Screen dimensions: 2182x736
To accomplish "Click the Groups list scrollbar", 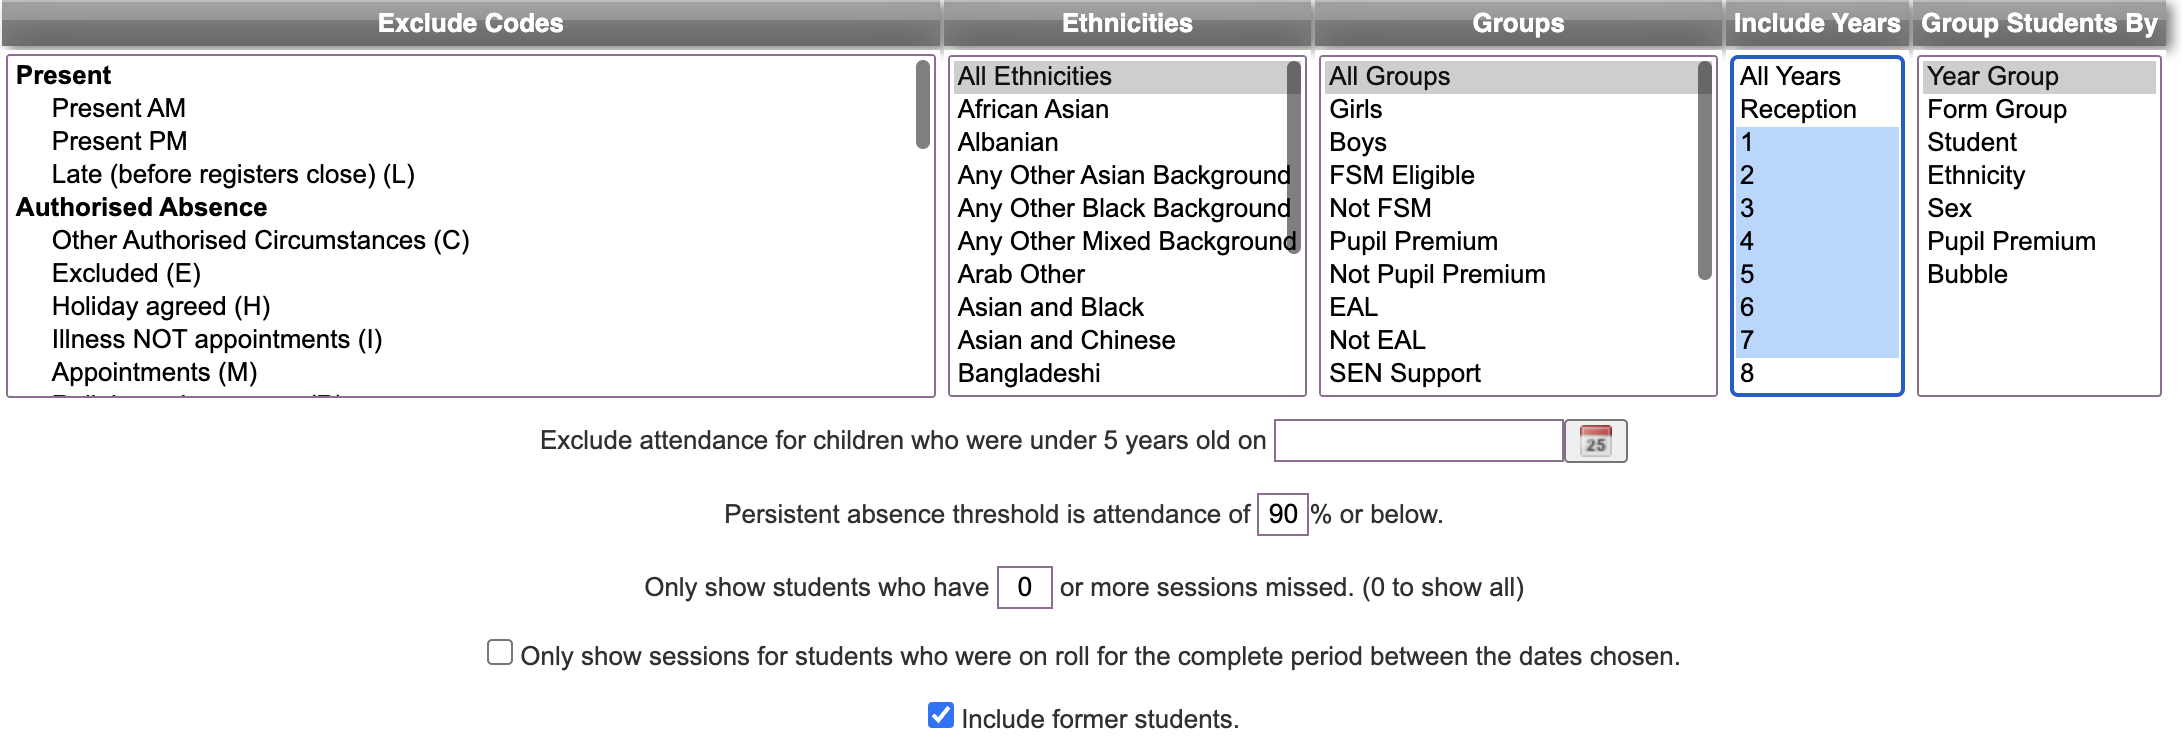I will coord(1705,170).
